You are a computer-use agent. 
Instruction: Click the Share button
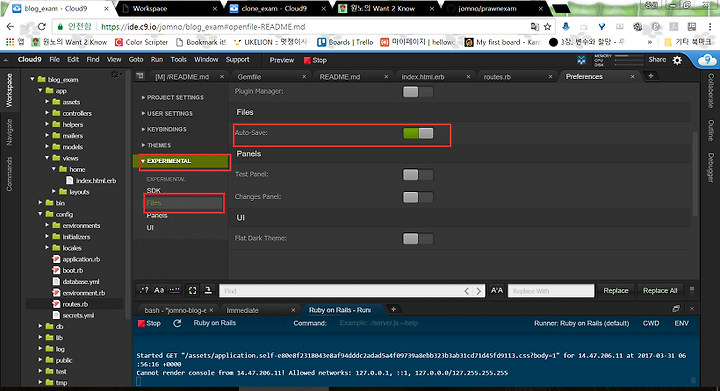click(x=657, y=60)
